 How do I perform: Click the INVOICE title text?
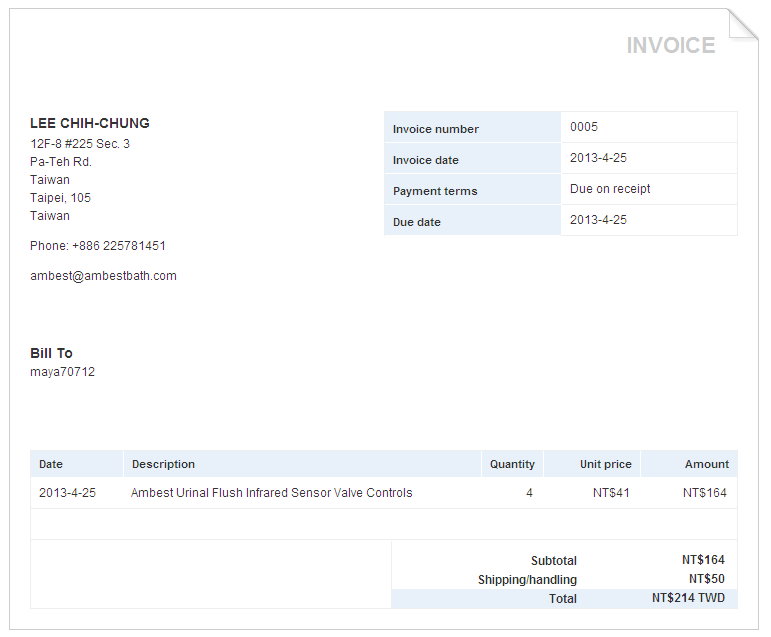pos(670,46)
